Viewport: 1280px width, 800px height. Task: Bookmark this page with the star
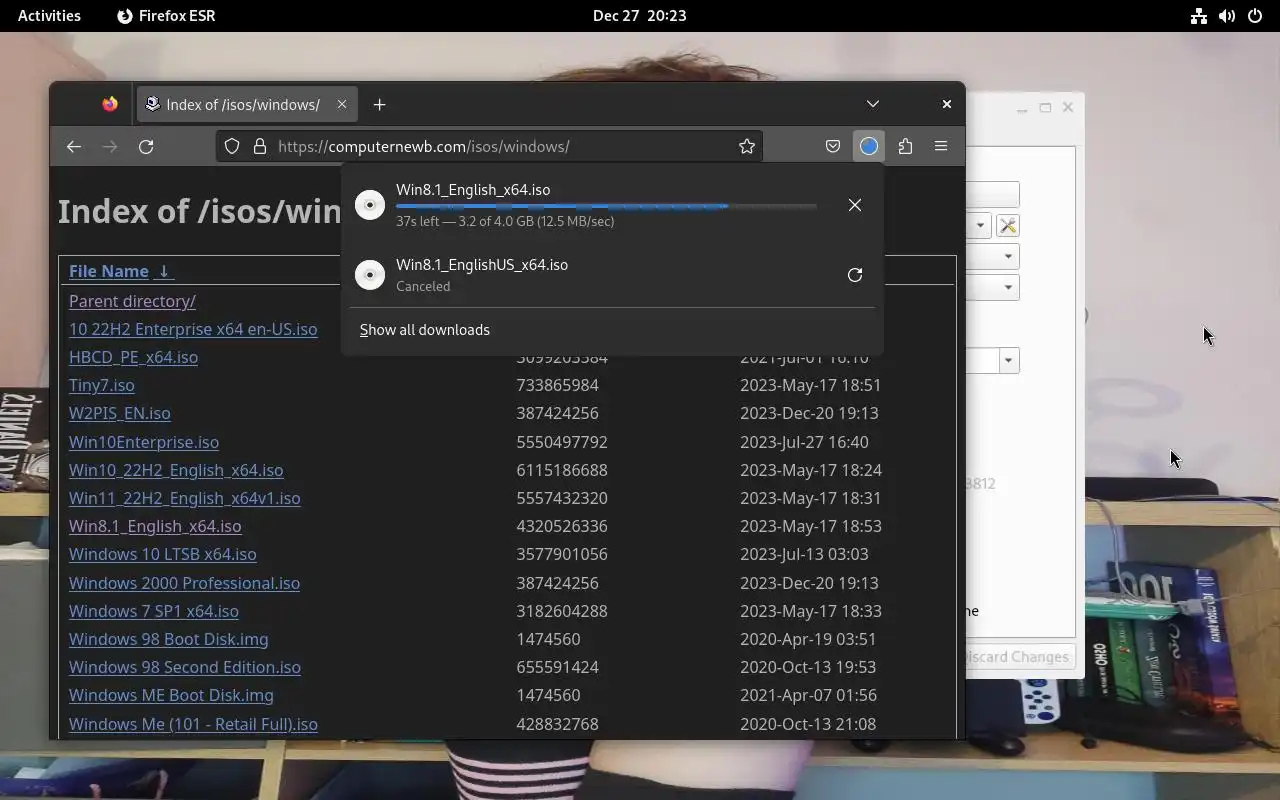(747, 146)
